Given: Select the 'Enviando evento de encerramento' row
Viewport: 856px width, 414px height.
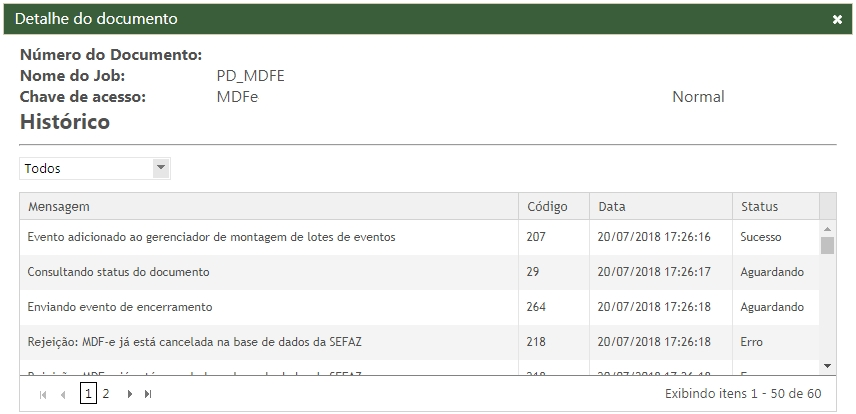Looking at the screenshot, I should tap(120, 307).
